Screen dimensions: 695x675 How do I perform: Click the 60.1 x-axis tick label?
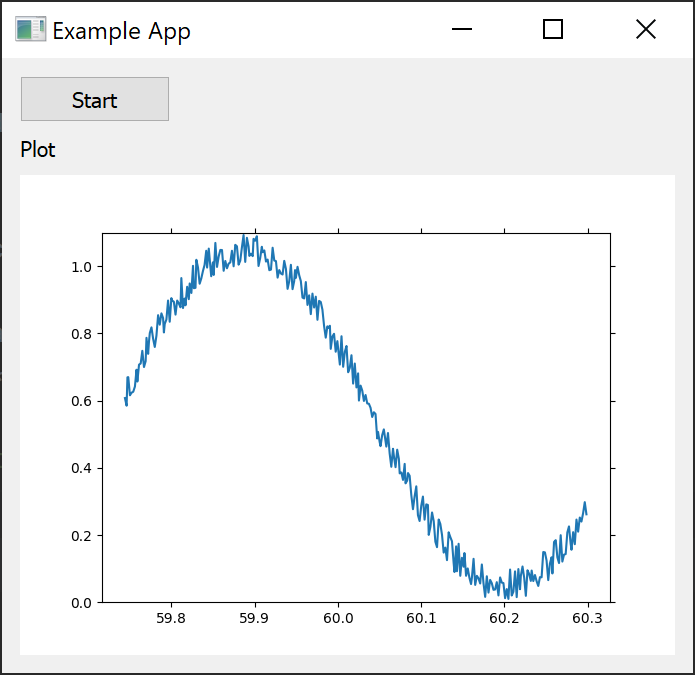[422, 618]
